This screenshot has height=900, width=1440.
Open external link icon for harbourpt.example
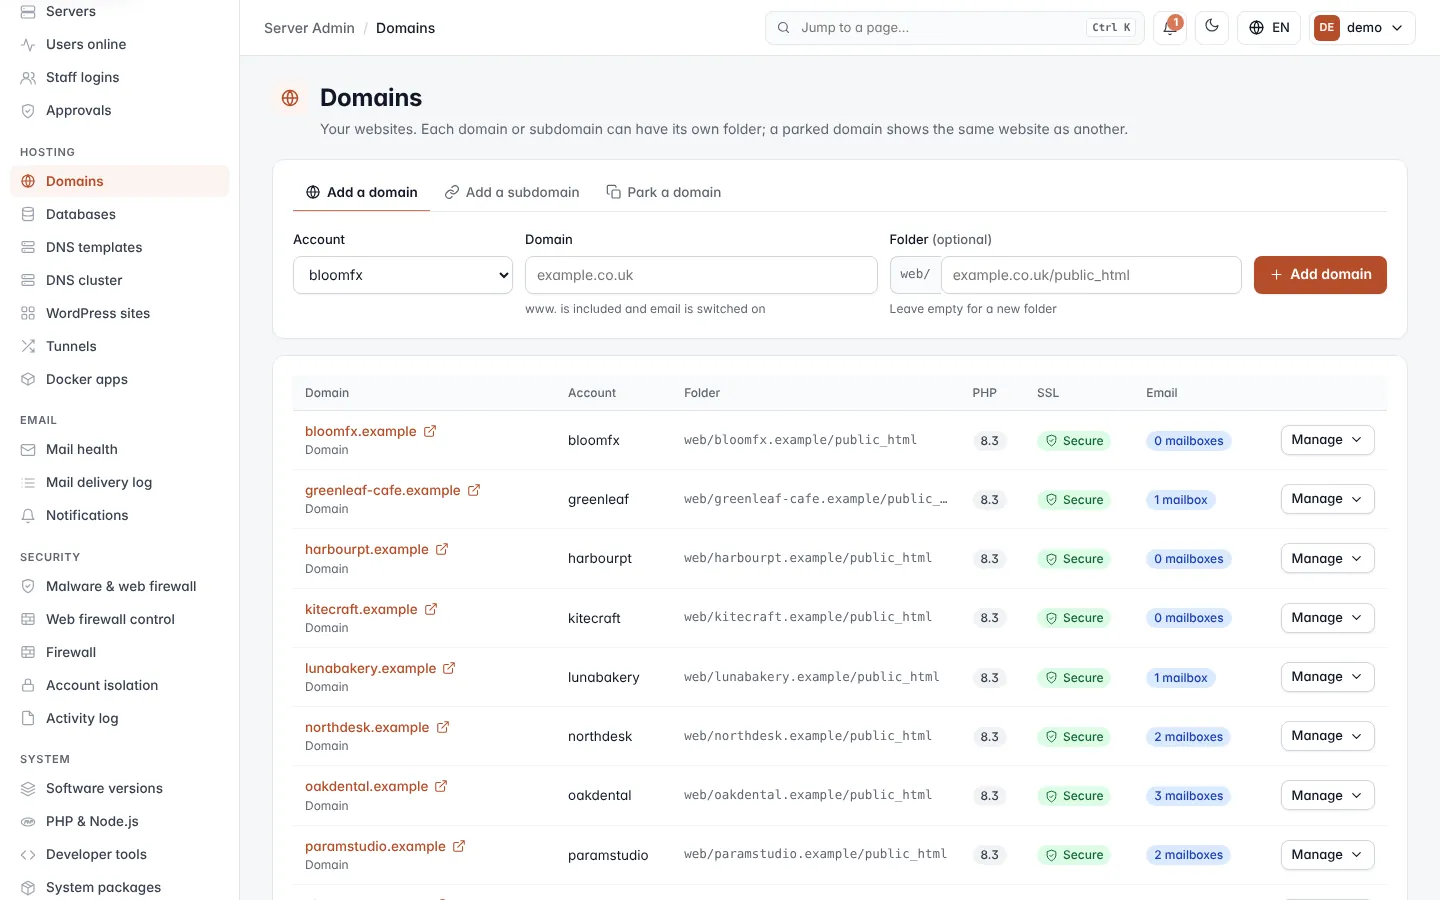click(442, 549)
